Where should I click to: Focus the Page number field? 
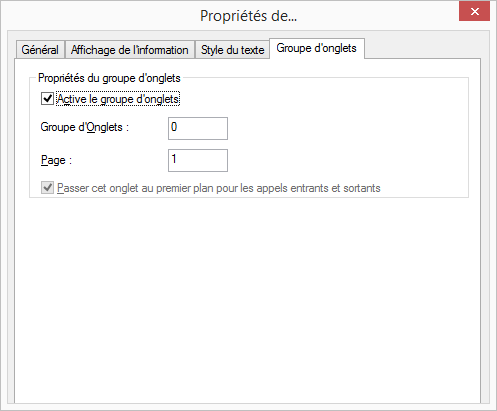point(198,161)
